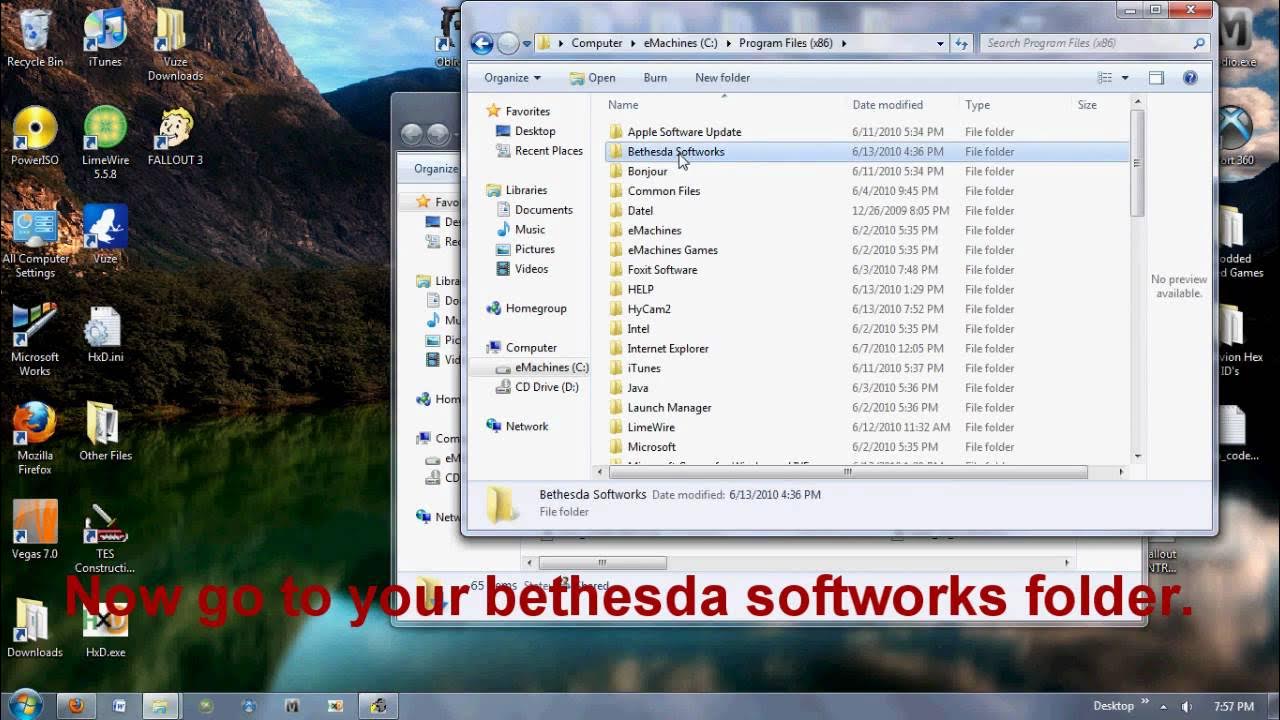This screenshot has height=720, width=1280.
Task: Open the Vuze Downloads folder icon
Action: pos(175,45)
